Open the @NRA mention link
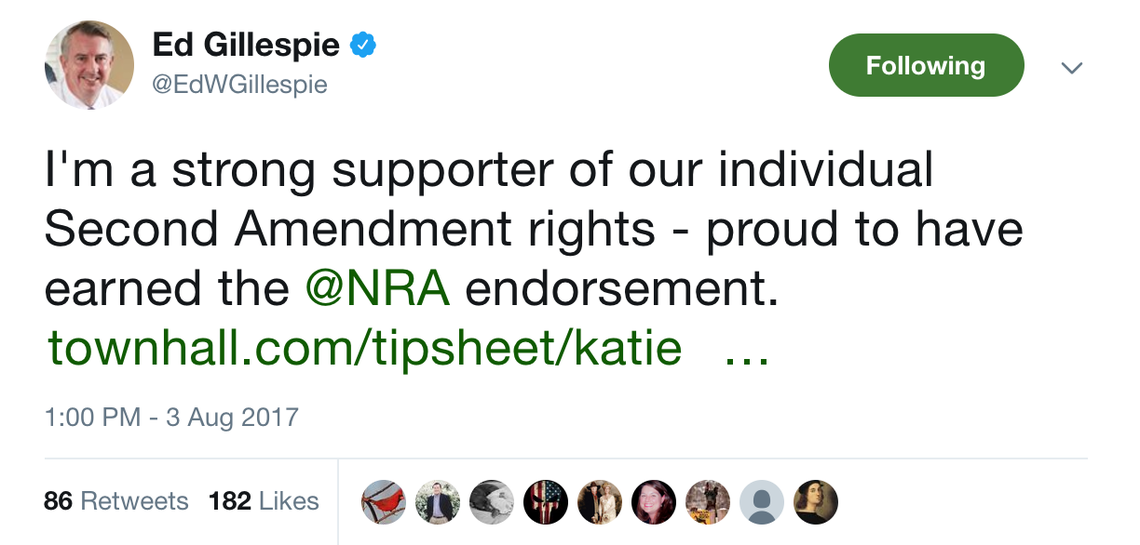Screen dimensions: 1140x545 (x=378, y=289)
